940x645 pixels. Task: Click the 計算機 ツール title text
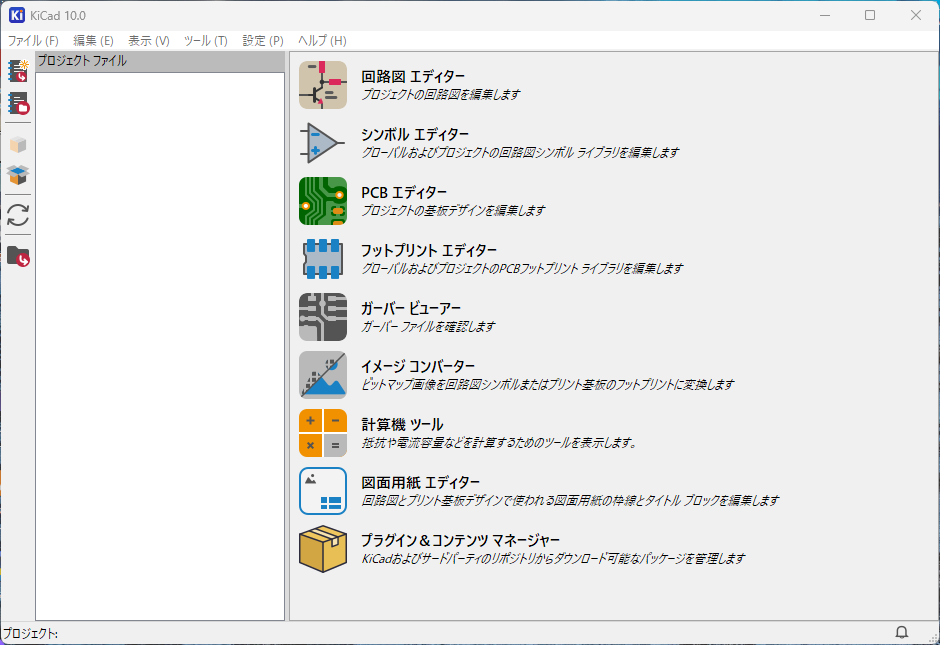click(402, 424)
